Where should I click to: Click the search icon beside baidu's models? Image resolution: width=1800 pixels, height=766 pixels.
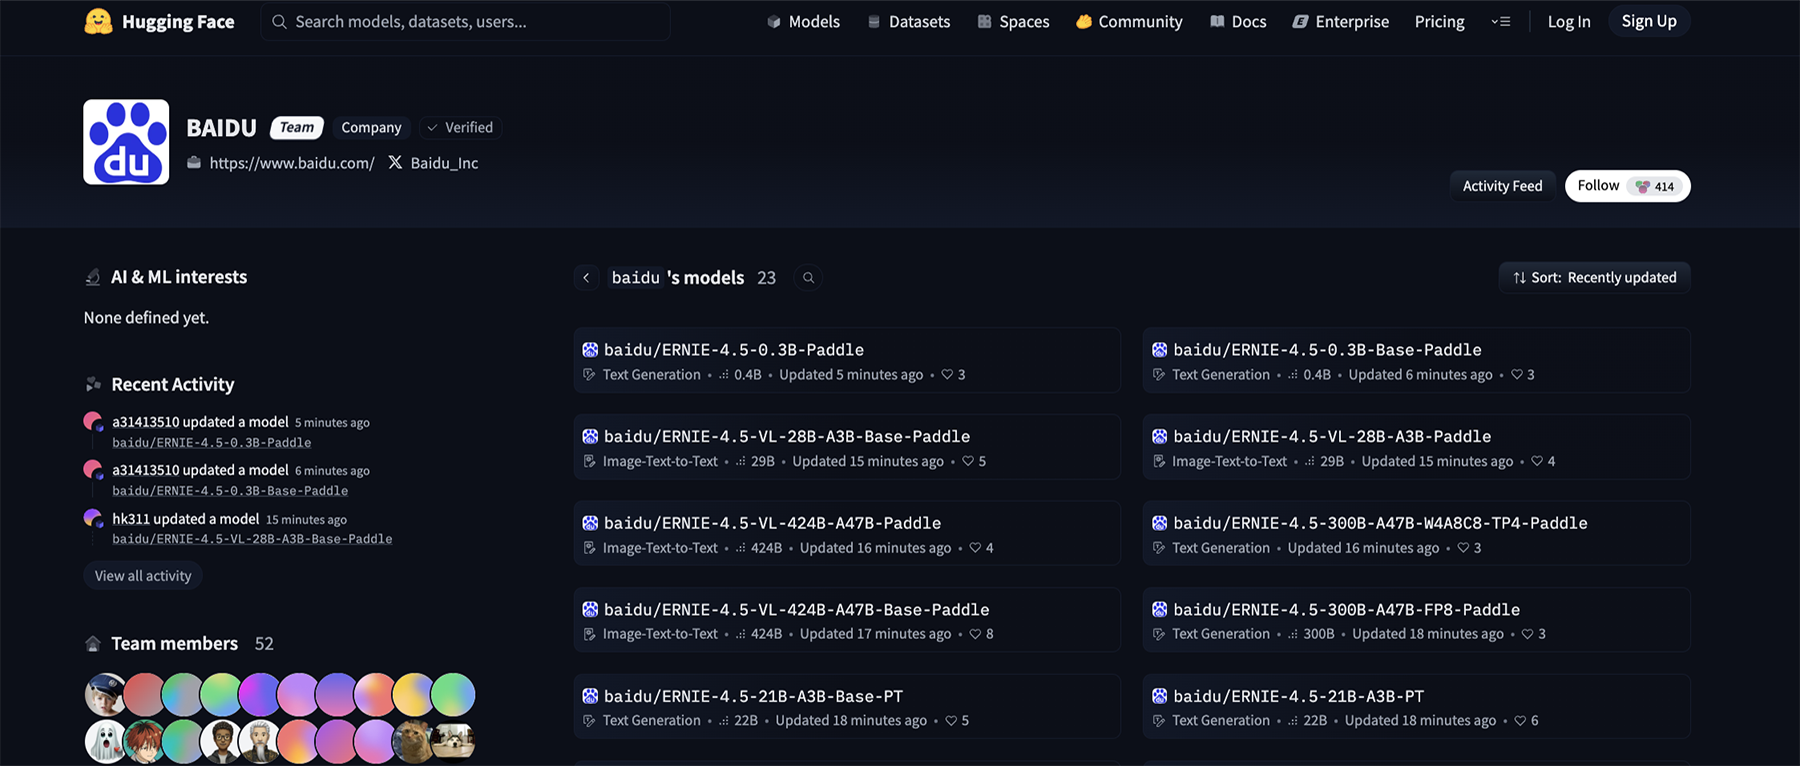click(x=808, y=278)
